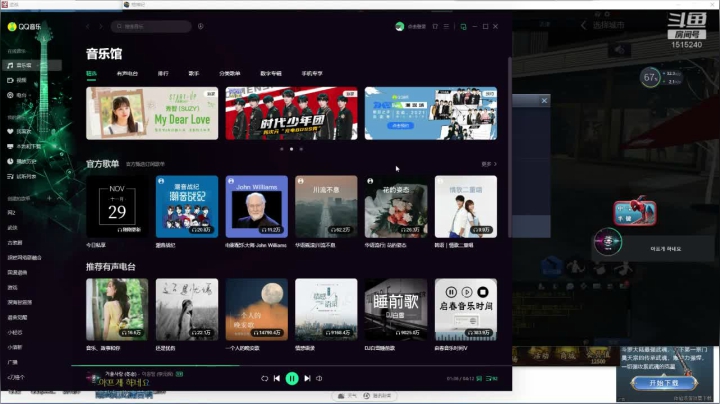Open the 睡前歌 DJ radio cover
This screenshot has height=404, width=720.
pyautogui.click(x=396, y=309)
